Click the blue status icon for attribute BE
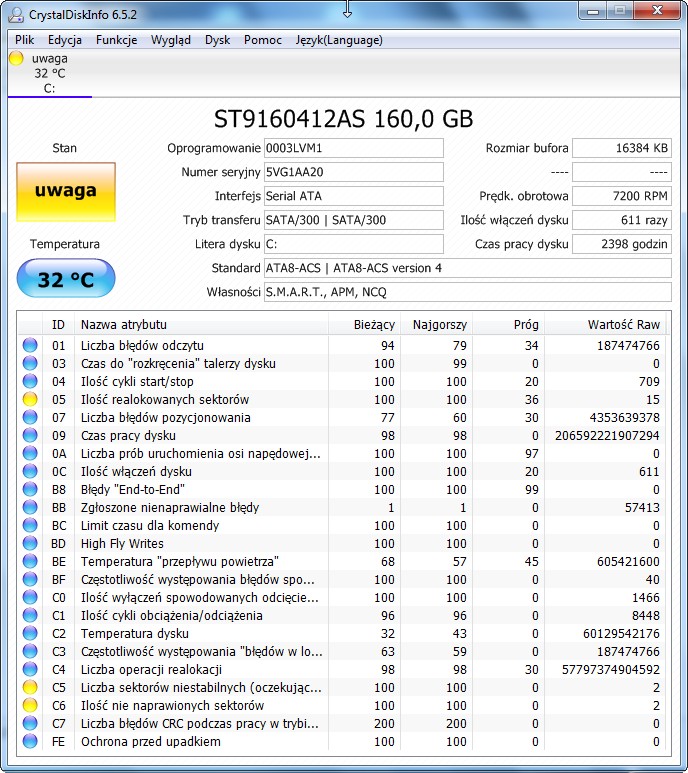688x773 pixels. point(30,561)
